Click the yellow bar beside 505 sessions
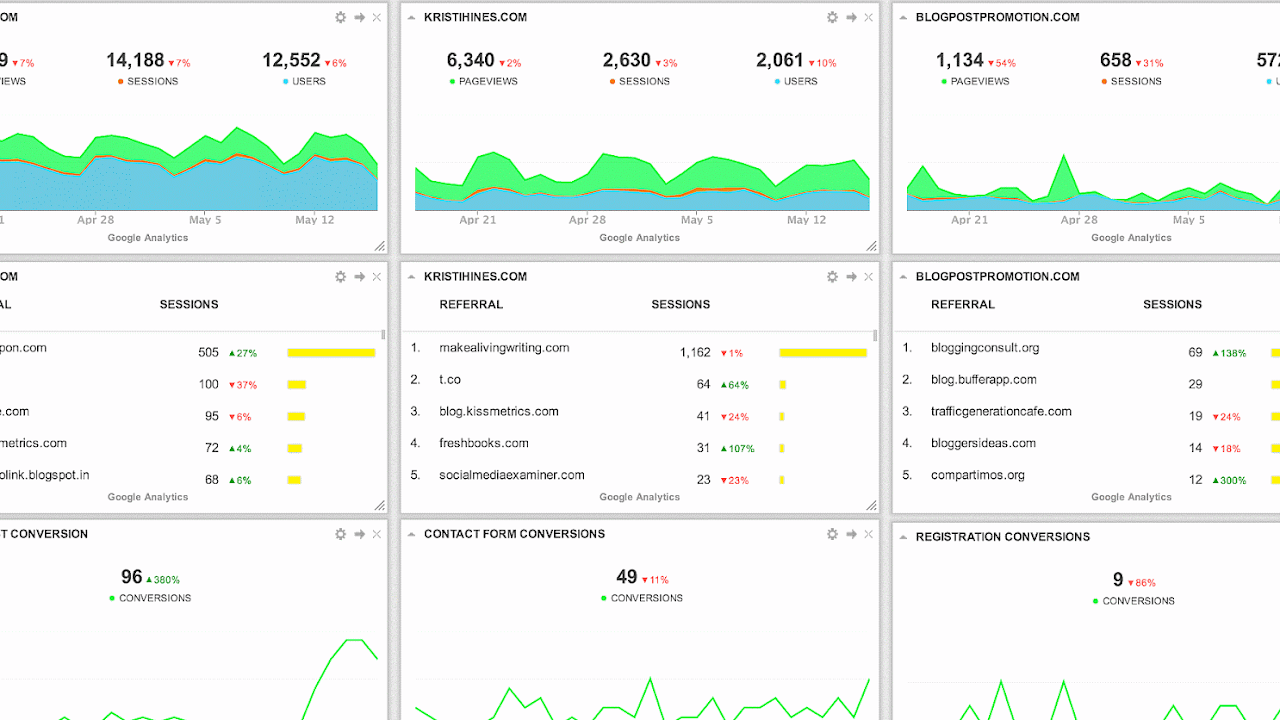 [x=331, y=352]
